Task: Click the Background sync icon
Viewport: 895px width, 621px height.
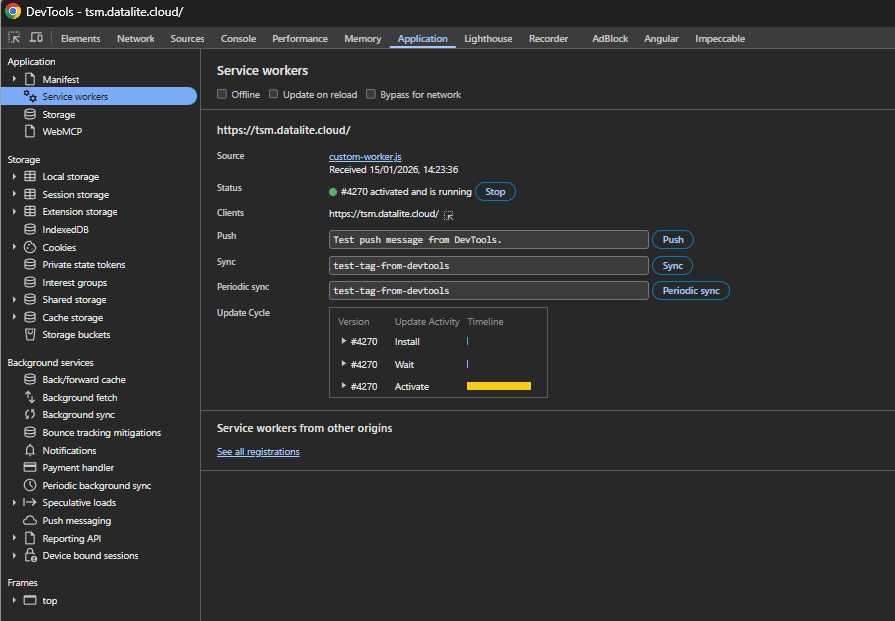Action: click(x=30, y=414)
